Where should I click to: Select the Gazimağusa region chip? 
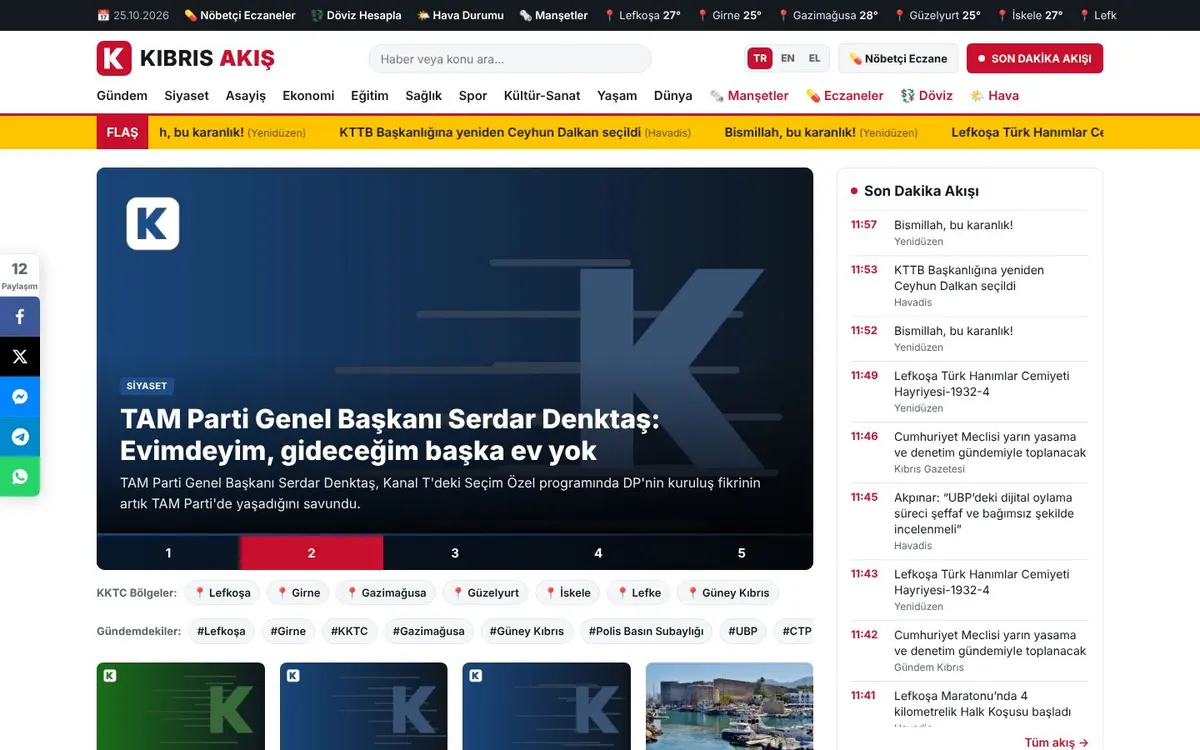coord(385,593)
